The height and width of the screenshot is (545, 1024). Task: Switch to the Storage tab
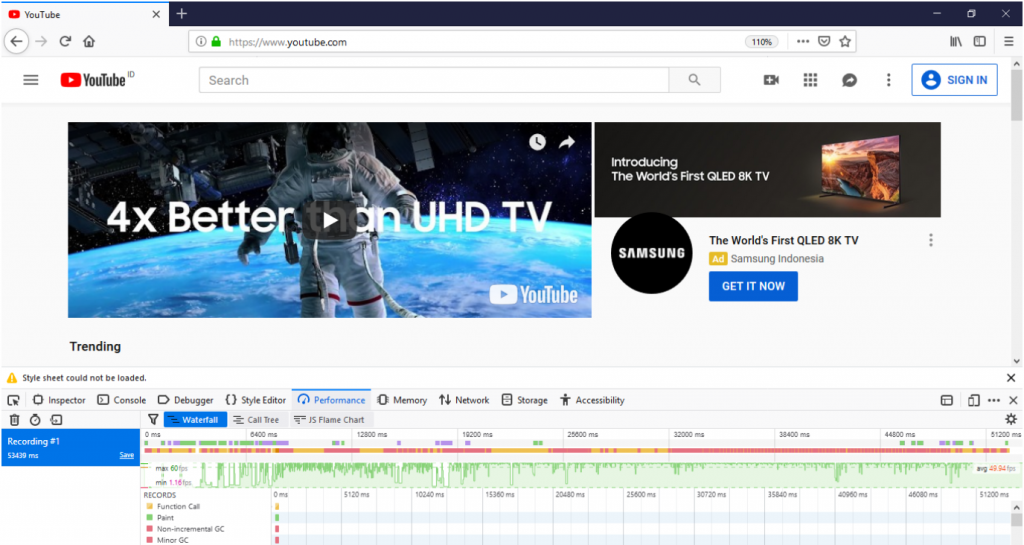coord(524,400)
